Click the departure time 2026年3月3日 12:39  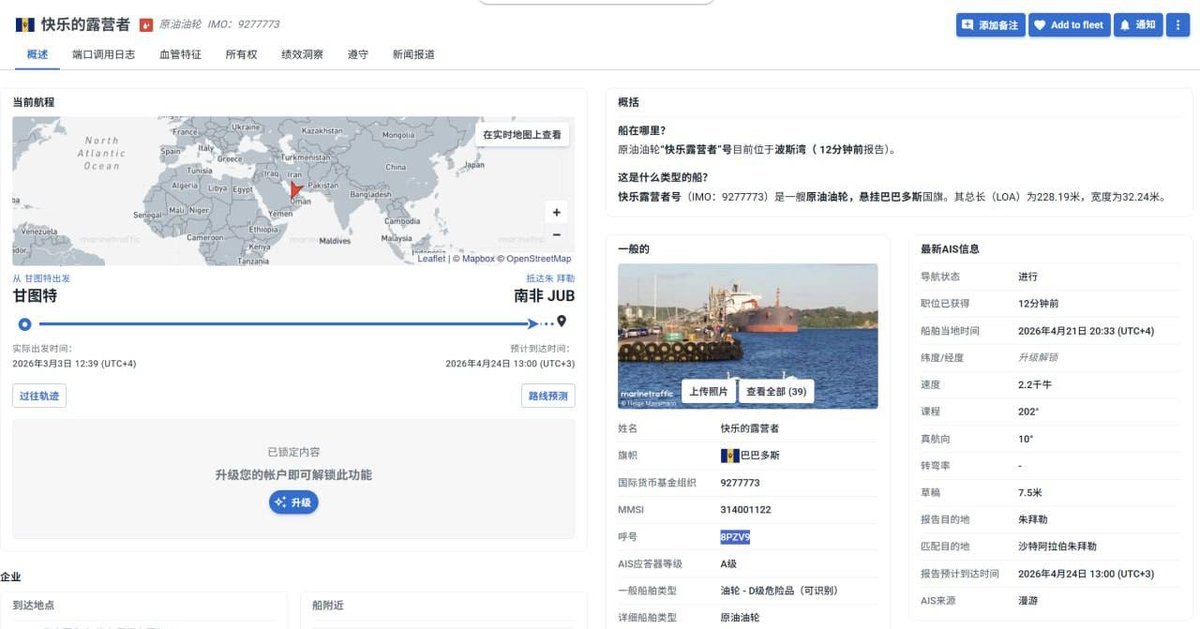coord(74,363)
